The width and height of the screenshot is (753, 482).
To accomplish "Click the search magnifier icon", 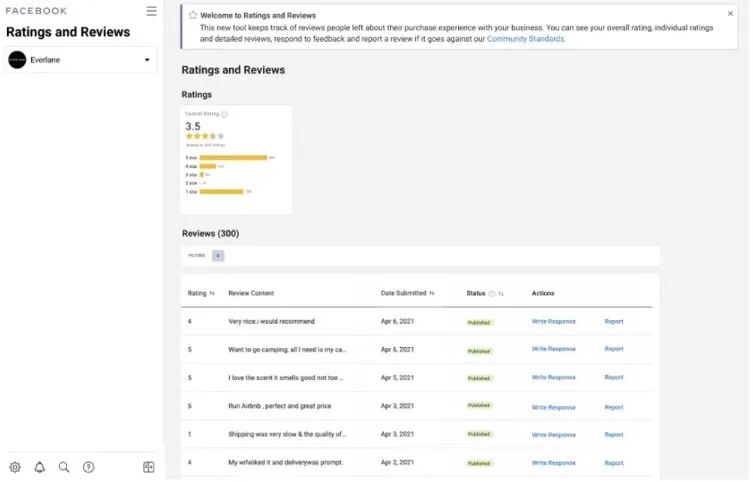I will click(x=64, y=467).
